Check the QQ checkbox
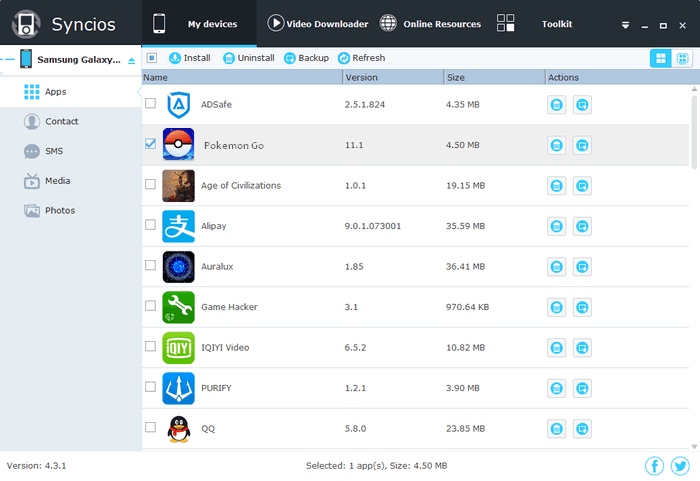 click(150, 427)
